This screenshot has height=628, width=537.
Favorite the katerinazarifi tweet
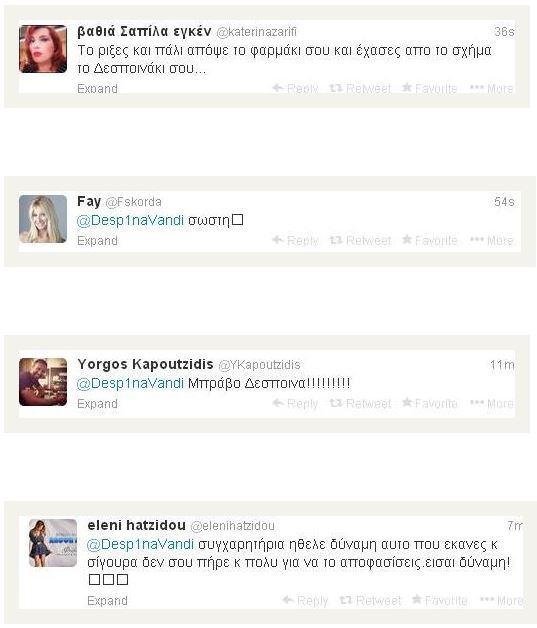coord(430,88)
